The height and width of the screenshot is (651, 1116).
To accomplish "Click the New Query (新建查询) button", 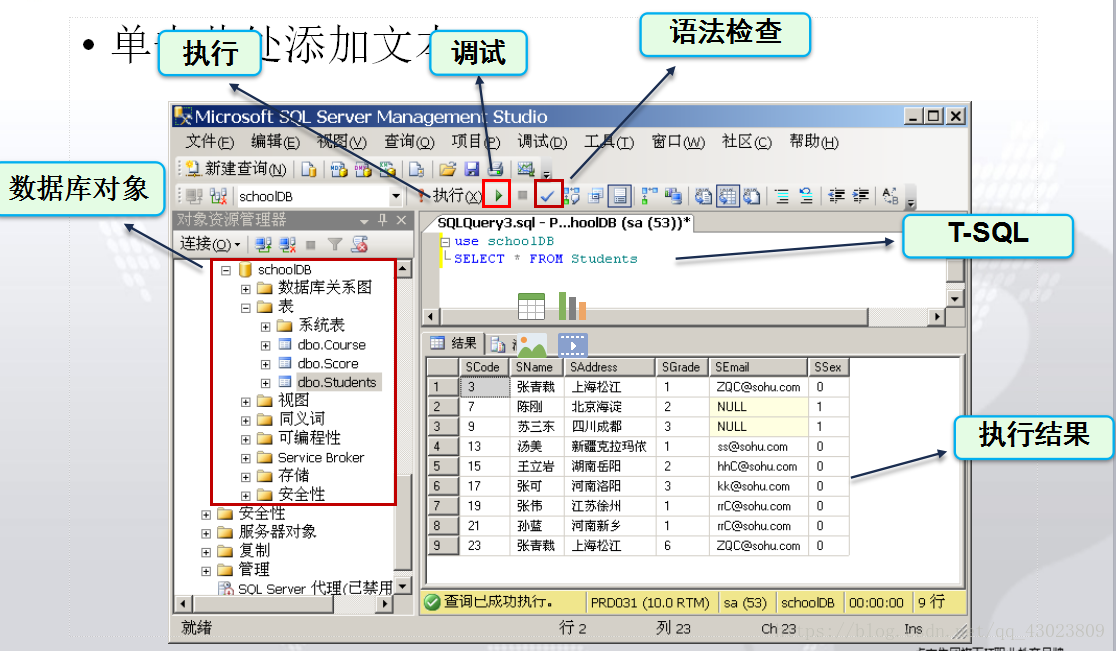I will click(236, 169).
